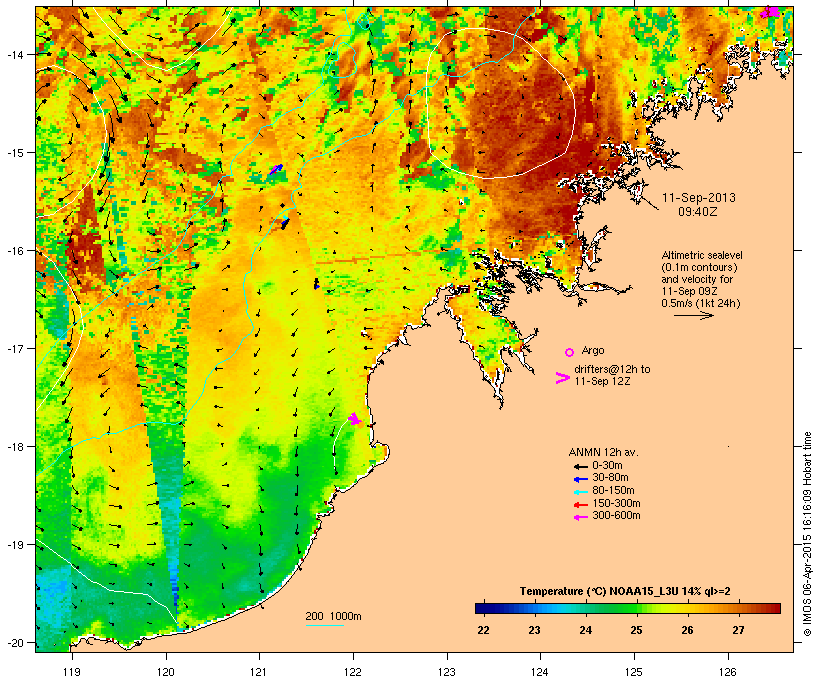Click the colorbar tick label 23

(534, 630)
